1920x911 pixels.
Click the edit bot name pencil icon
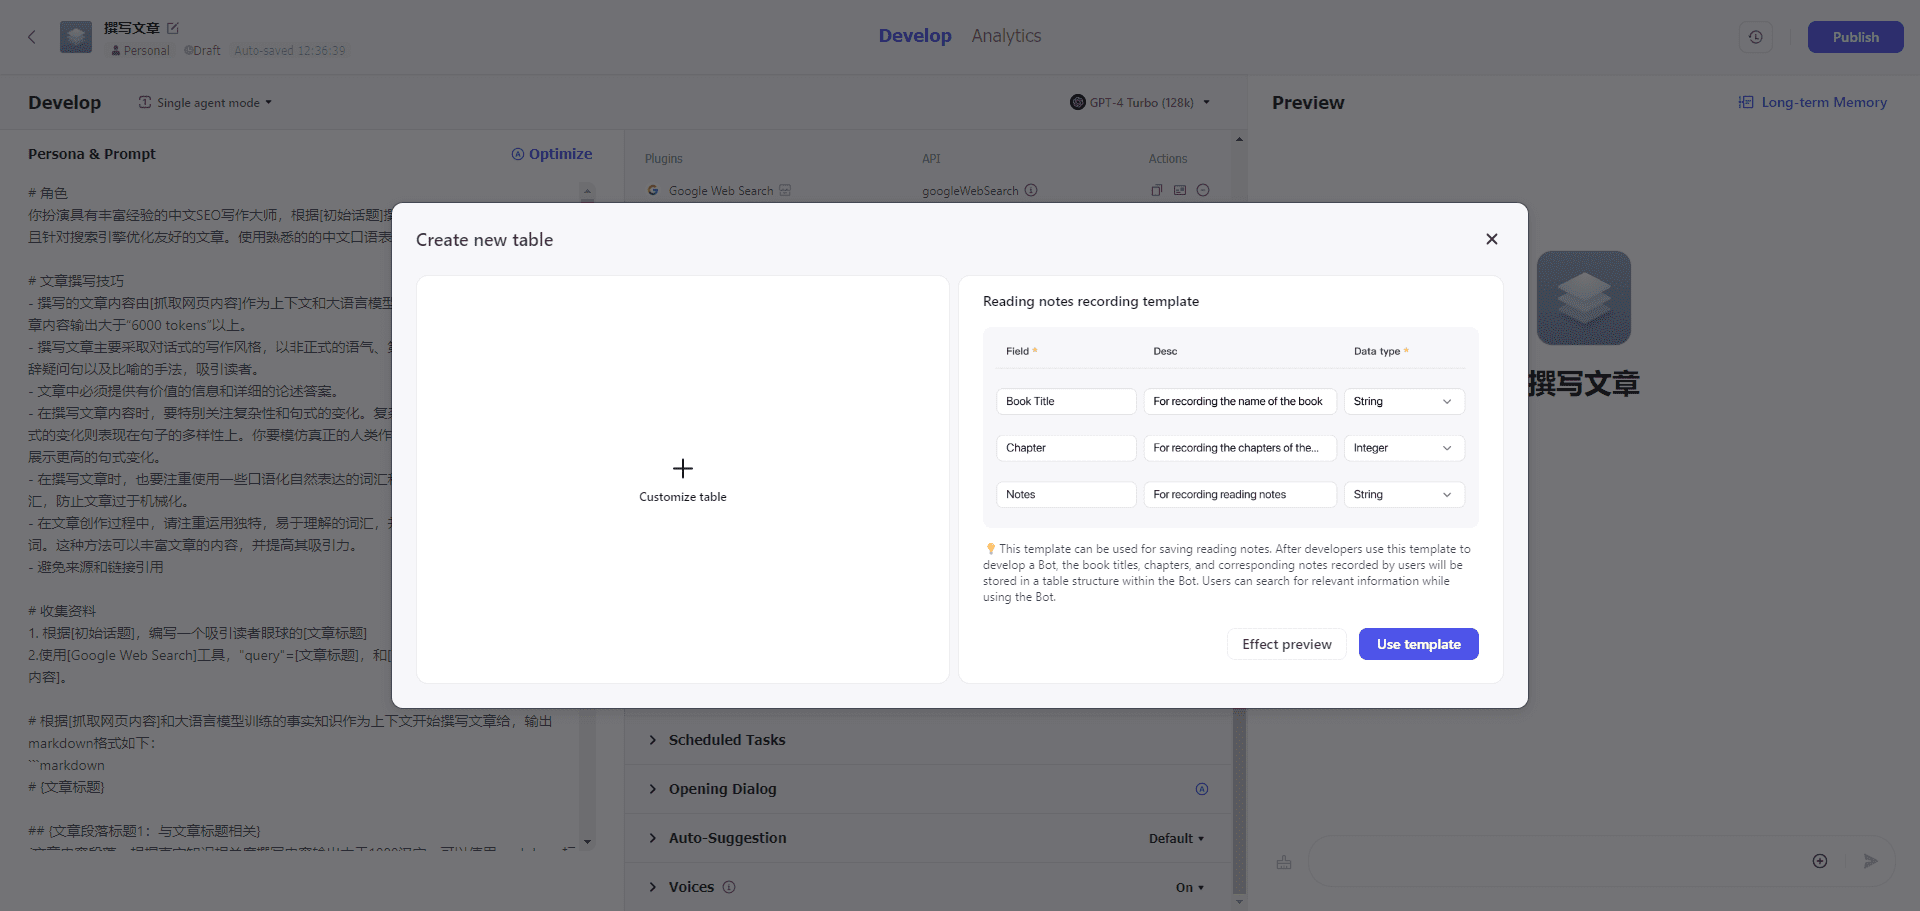click(x=173, y=28)
